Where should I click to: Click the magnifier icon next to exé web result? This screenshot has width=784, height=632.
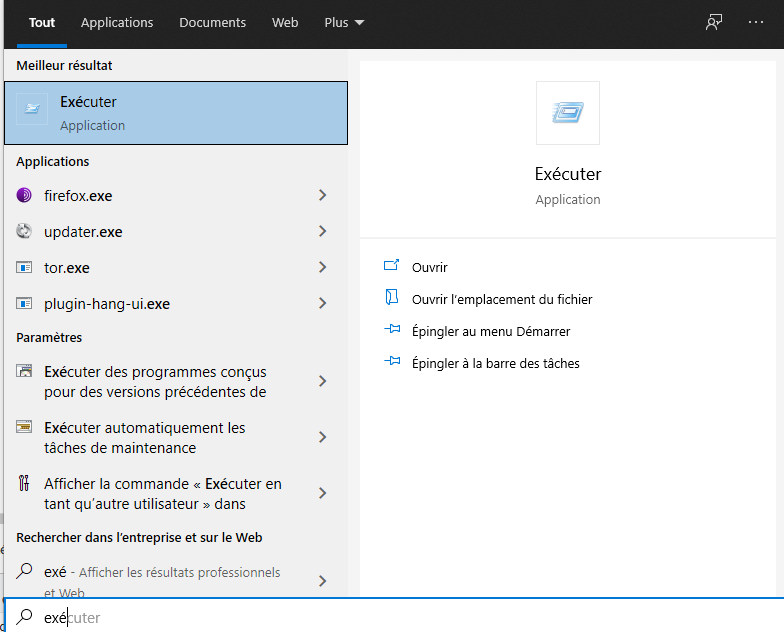tap(24, 570)
